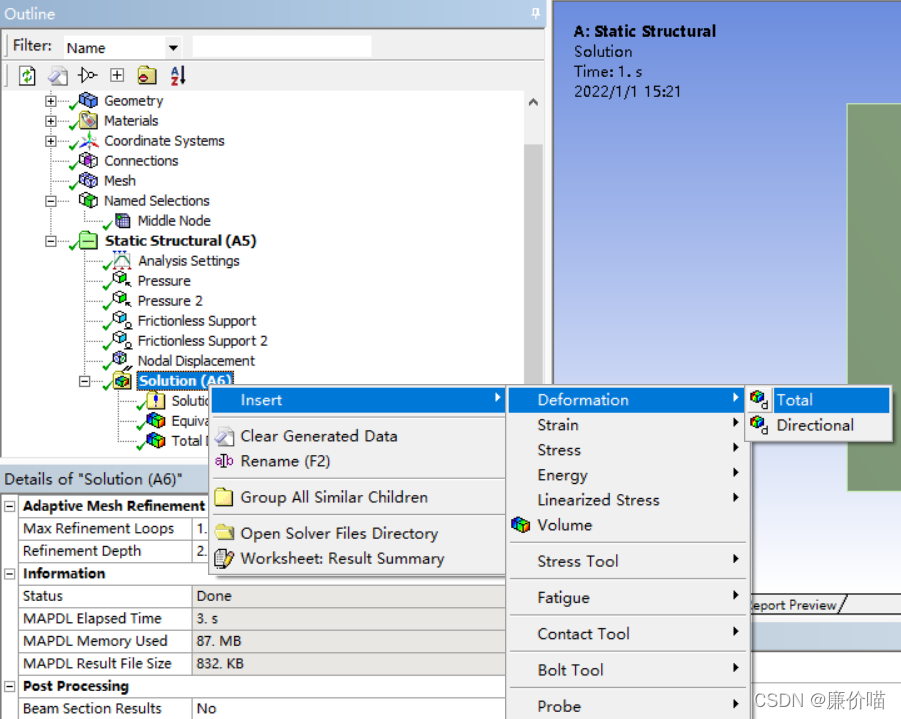Open the Deformation submenu

(x=627, y=400)
